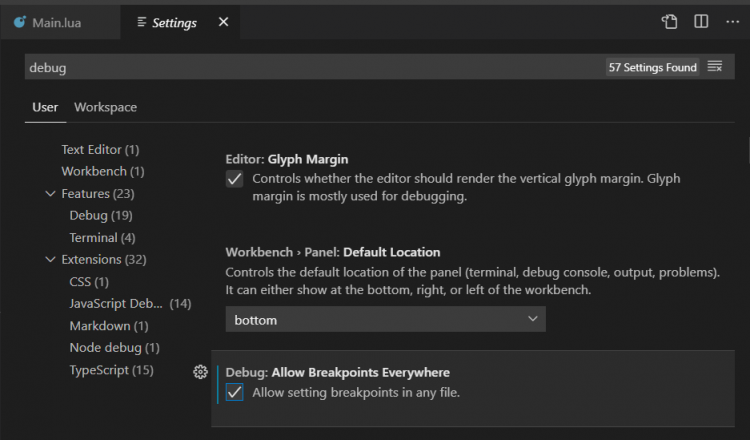Select the Workspace settings tab
The height and width of the screenshot is (440, 750).
coord(105,107)
